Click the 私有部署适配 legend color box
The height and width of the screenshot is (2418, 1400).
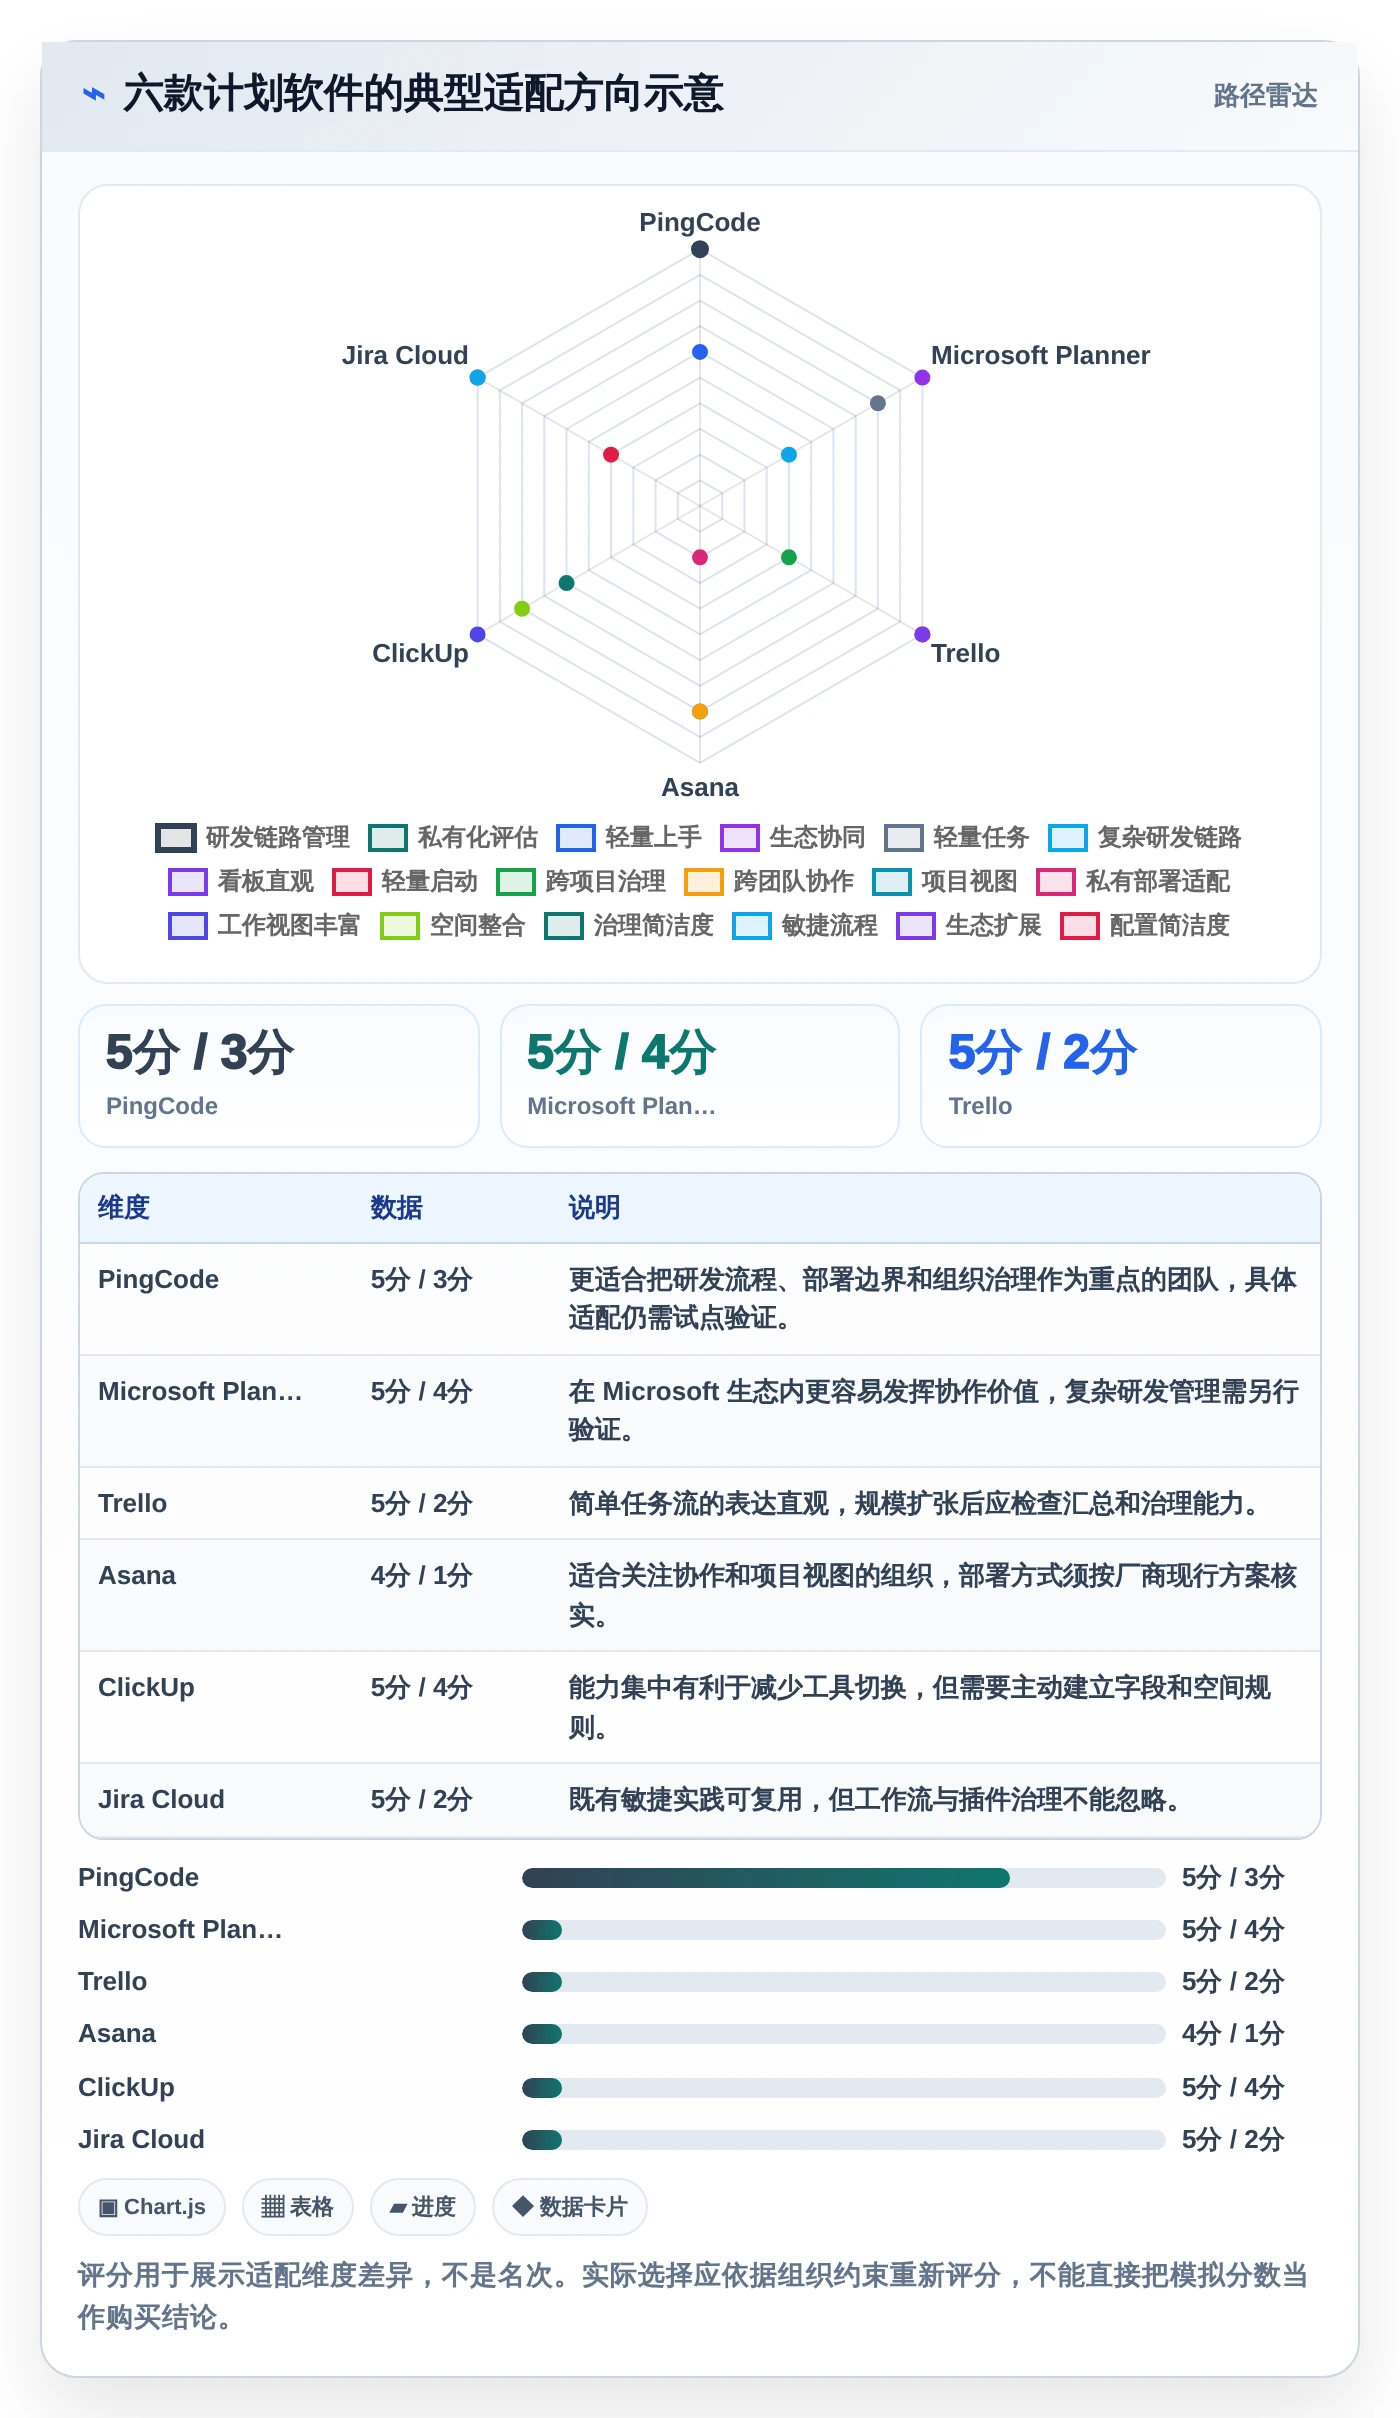tap(1055, 882)
